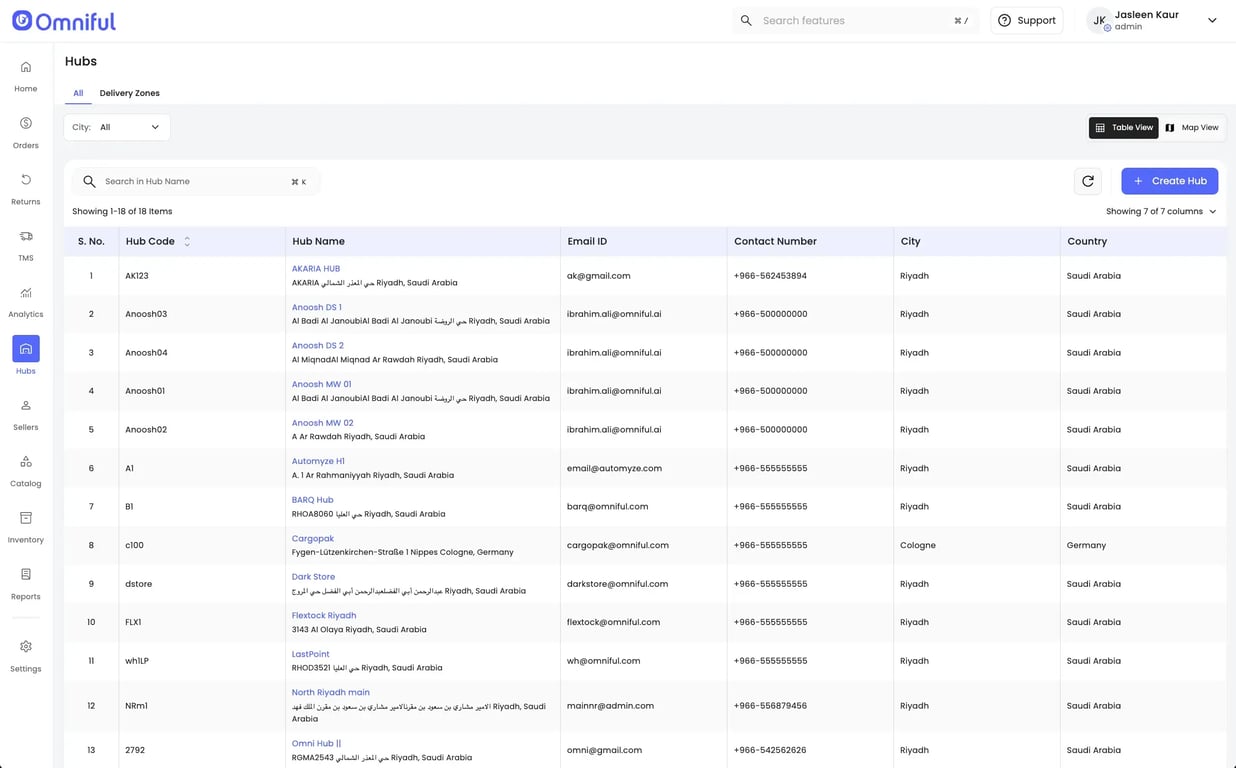Viewport: 1236px width, 768px height.
Task: Switch to Delivery Zones tab
Action: tap(129, 93)
